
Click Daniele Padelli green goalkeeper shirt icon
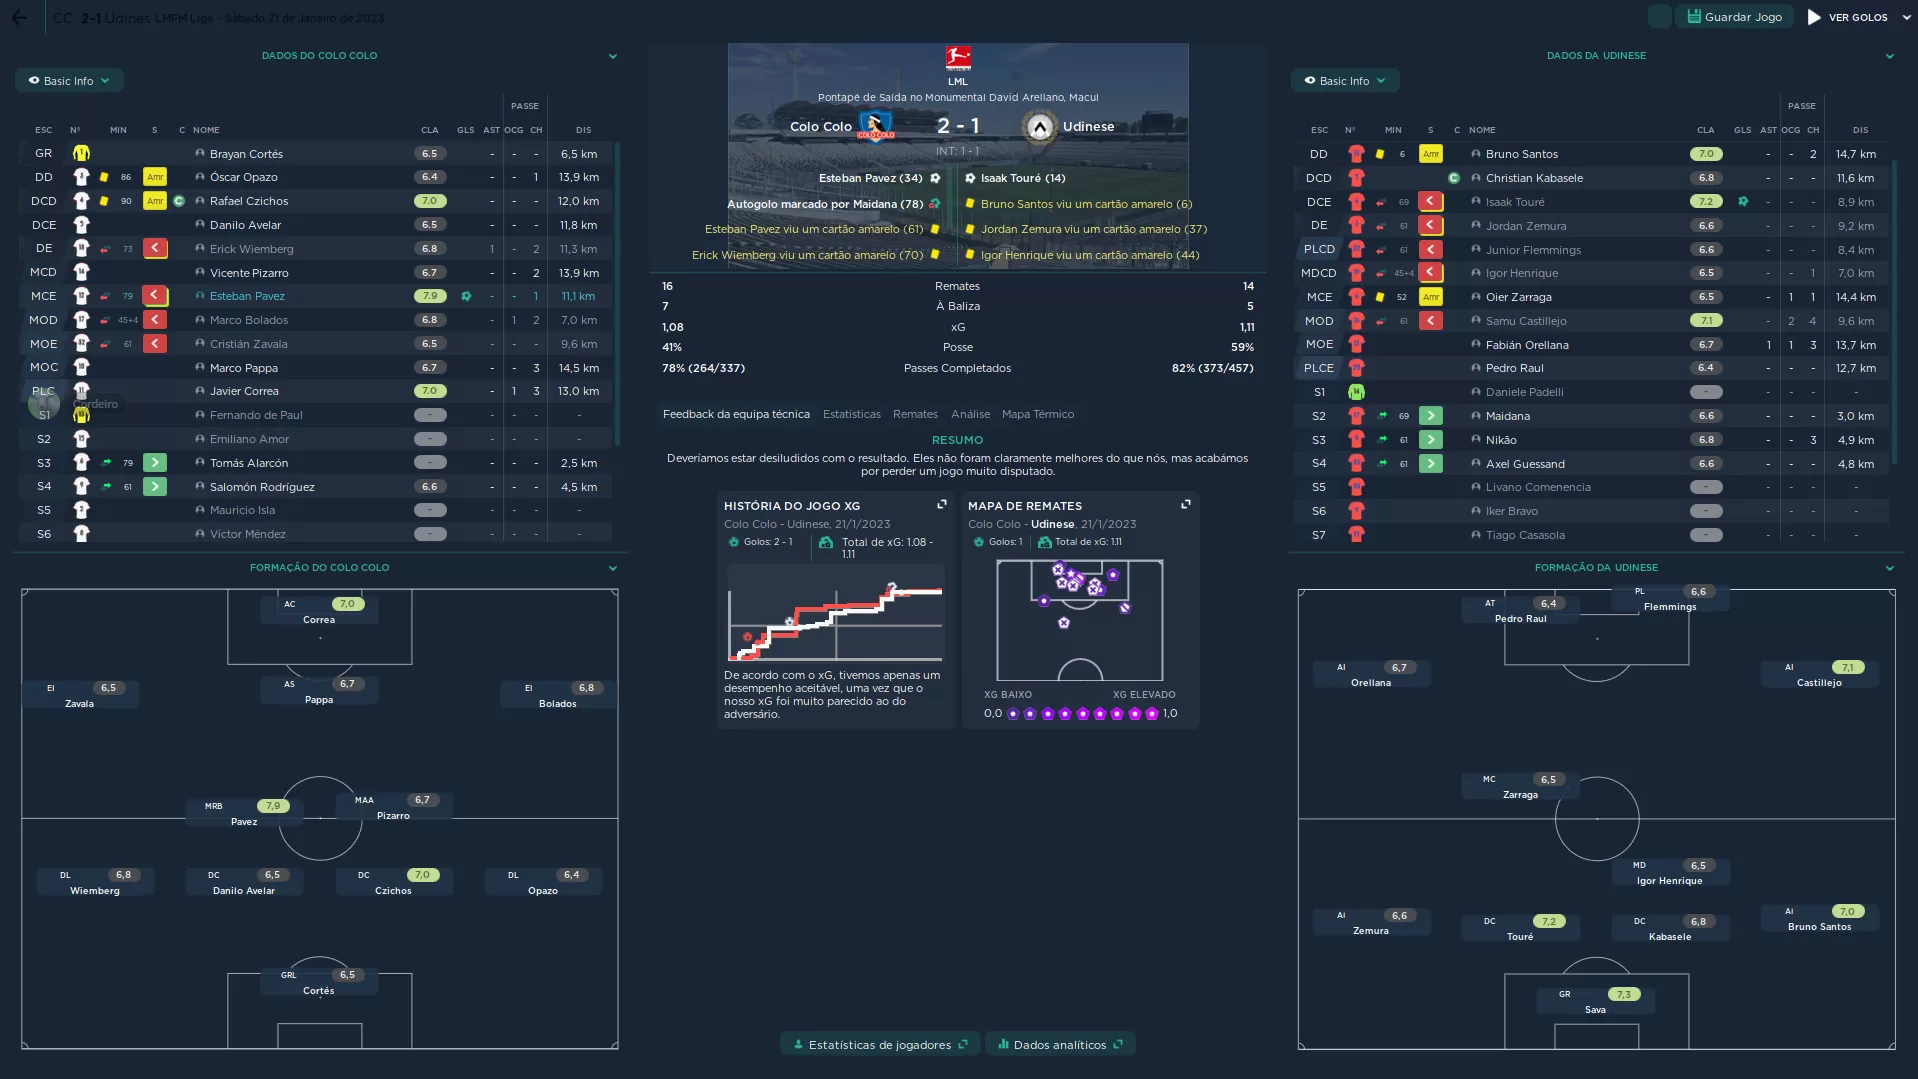(1356, 392)
